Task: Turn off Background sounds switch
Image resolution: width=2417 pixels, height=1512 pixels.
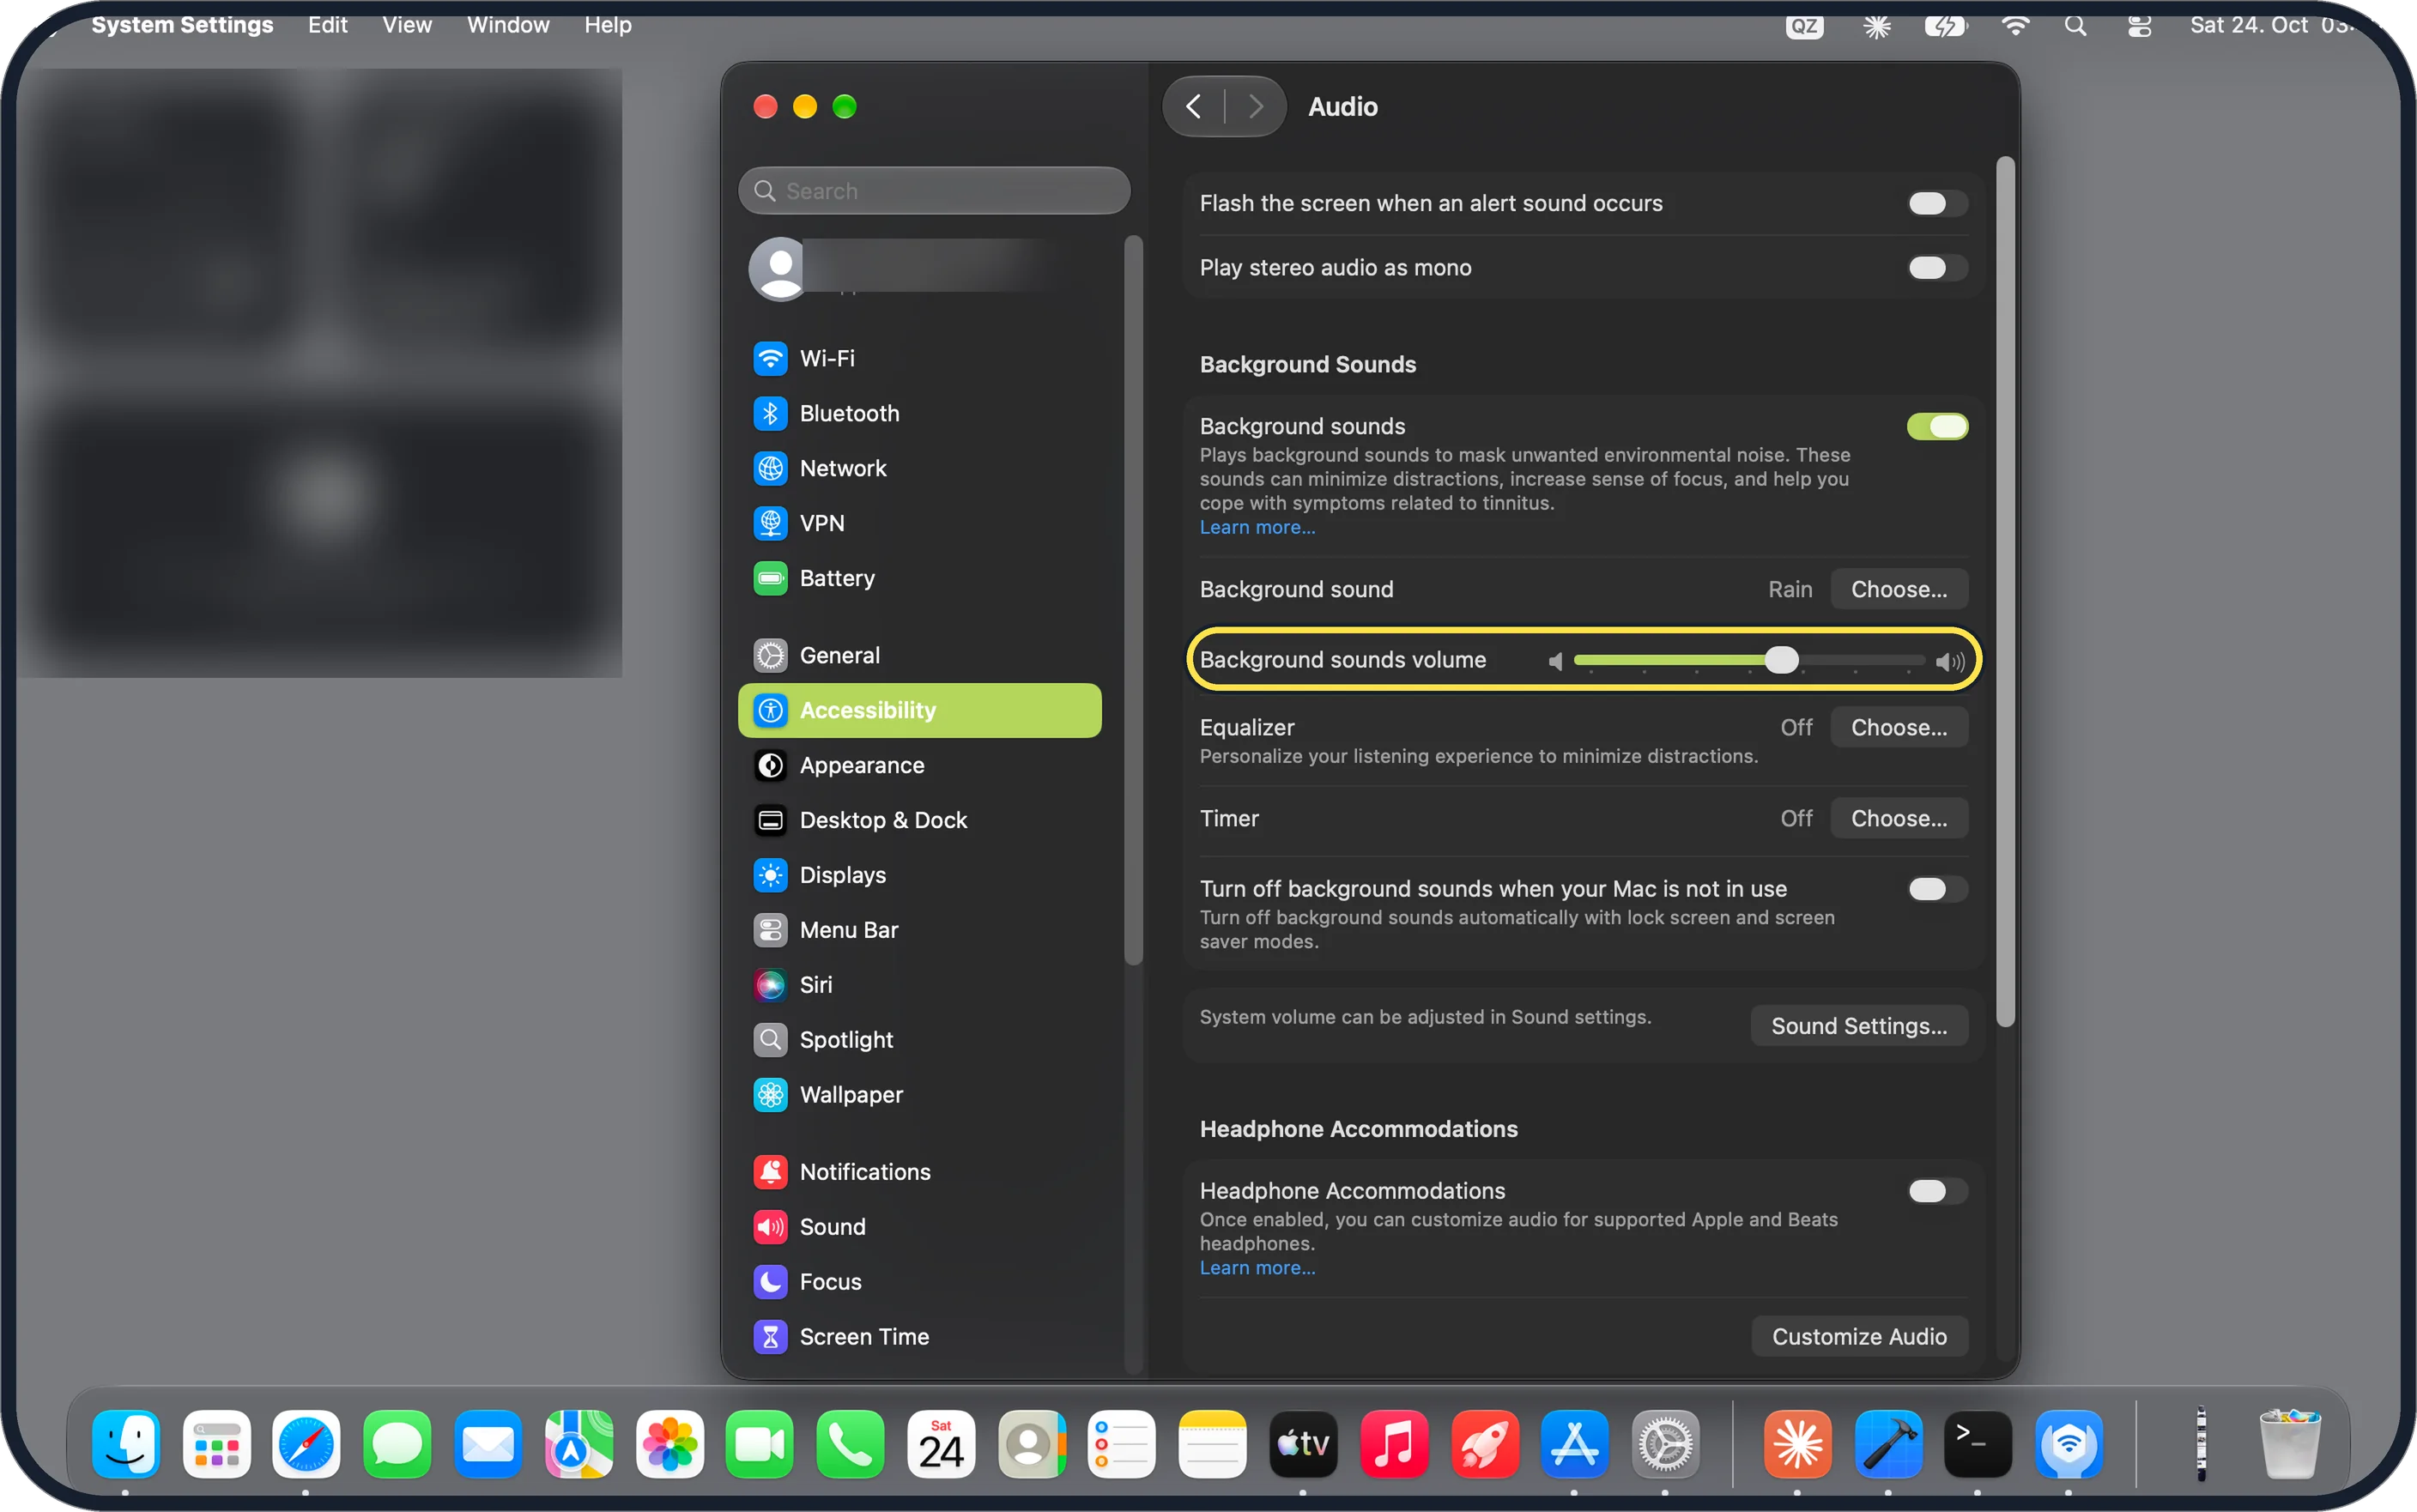Action: point(1937,427)
